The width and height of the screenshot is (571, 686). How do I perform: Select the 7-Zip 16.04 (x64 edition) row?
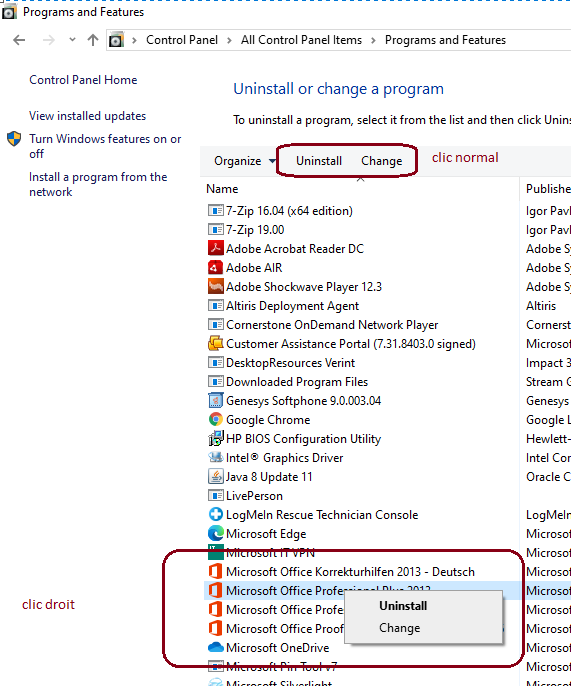[289, 210]
